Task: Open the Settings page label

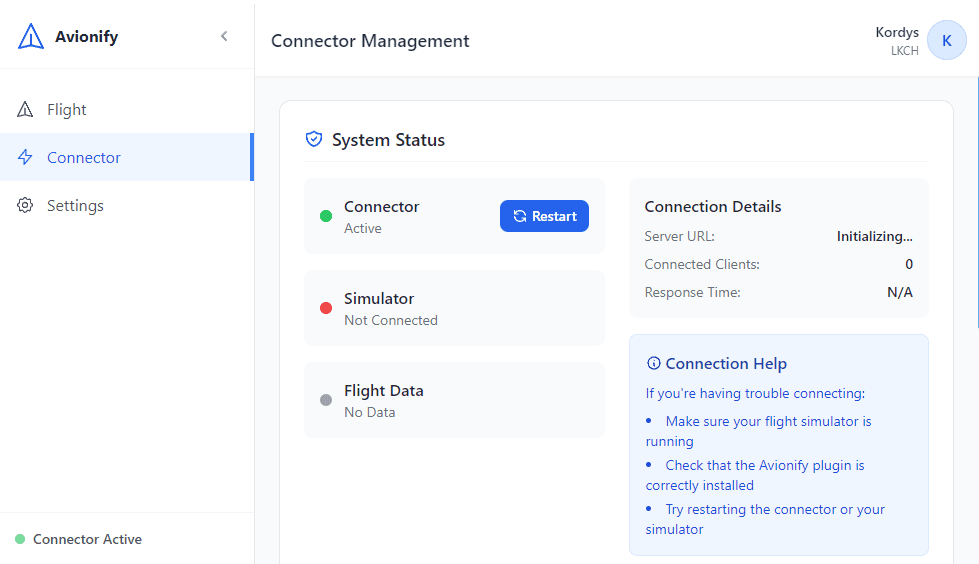Action: 75,206
